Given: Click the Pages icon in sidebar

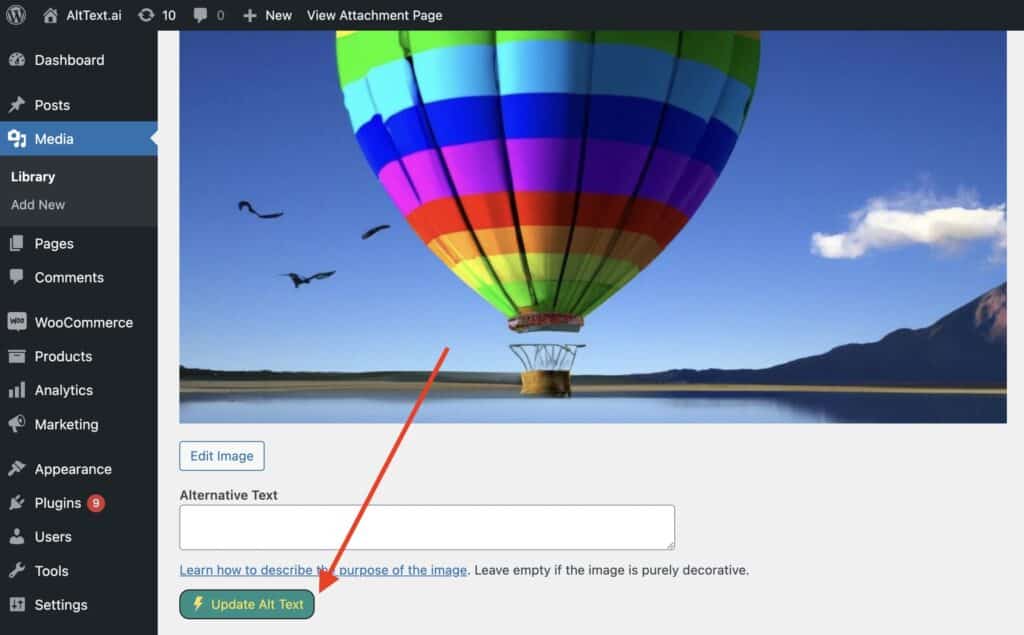Looking at the screenshot, I should [x=17, y=243].
